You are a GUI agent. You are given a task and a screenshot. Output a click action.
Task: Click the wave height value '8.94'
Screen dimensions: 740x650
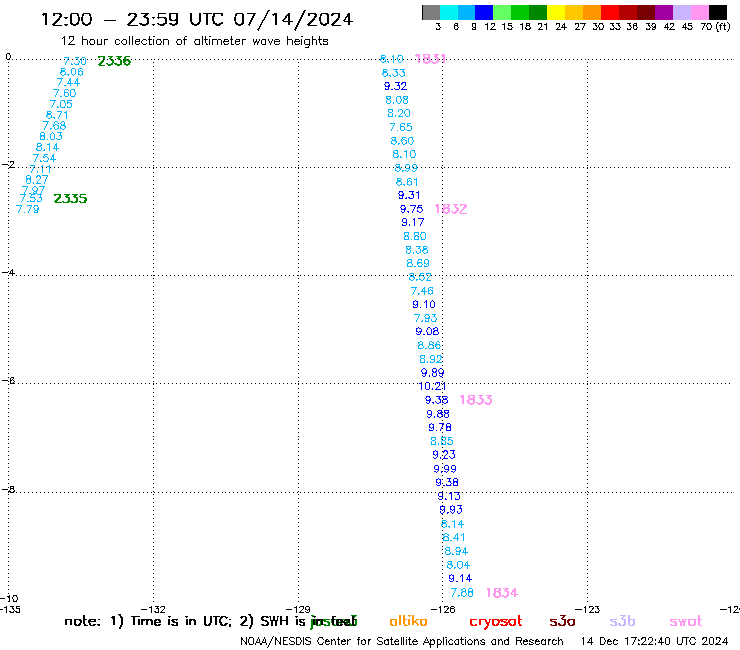(456, 551)
